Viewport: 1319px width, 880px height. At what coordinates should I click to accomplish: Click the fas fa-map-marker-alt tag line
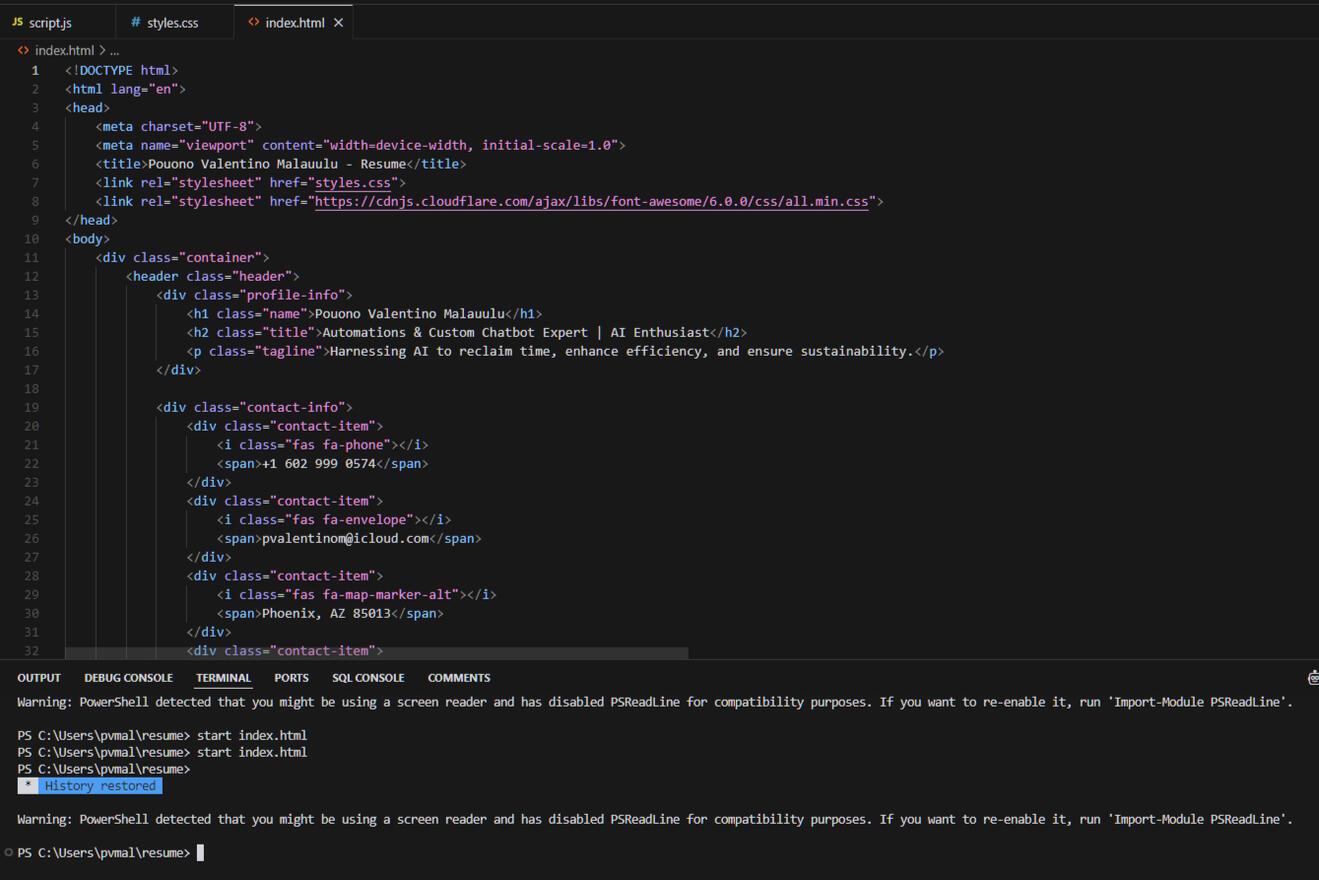click(357, 594)
